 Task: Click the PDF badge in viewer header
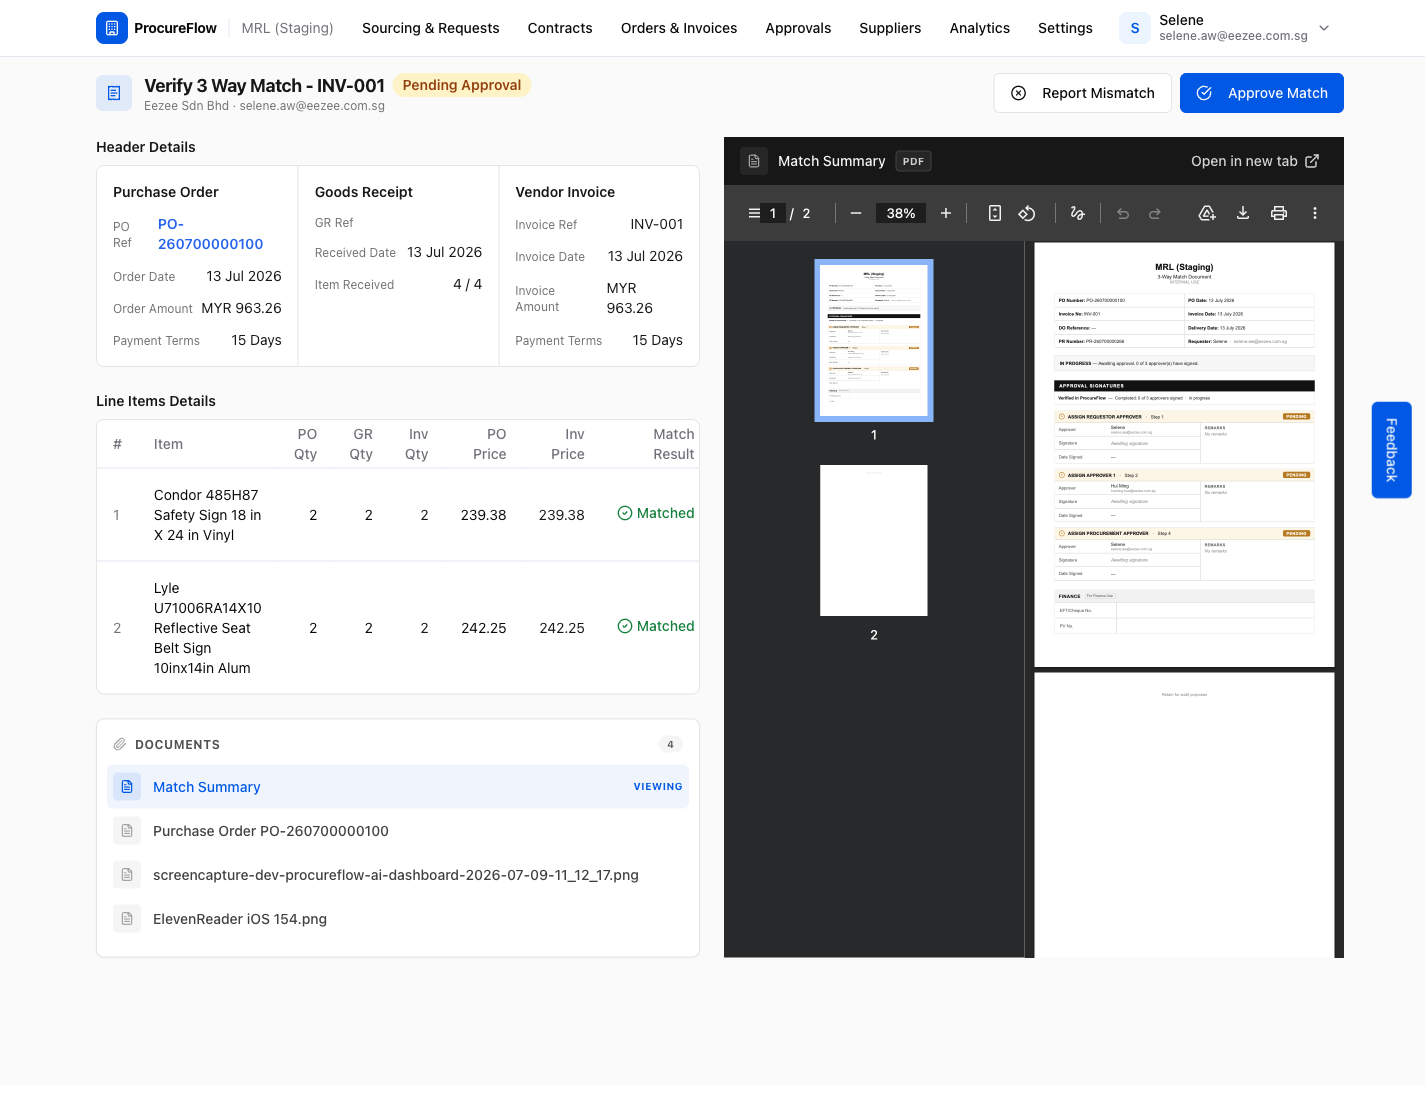tap(913, 161)
